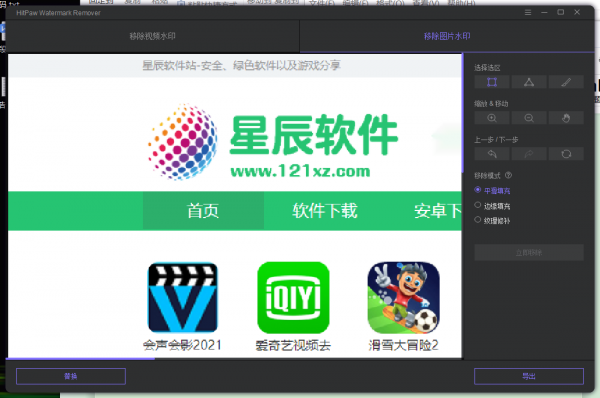This screenshot has width=600, height=398.
Task: Click the 会声会影2021 app icon in image
Action: tap(183, 298)
